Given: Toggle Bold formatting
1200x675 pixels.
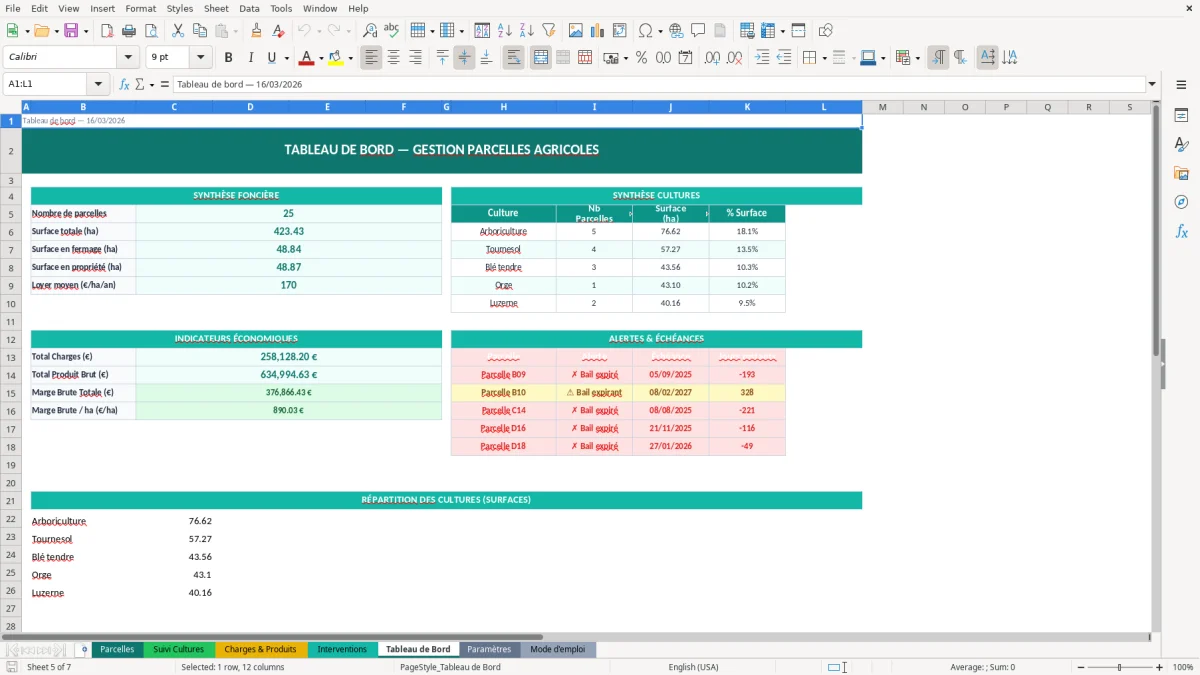Looking at the screenshot, I should [229, 58].
